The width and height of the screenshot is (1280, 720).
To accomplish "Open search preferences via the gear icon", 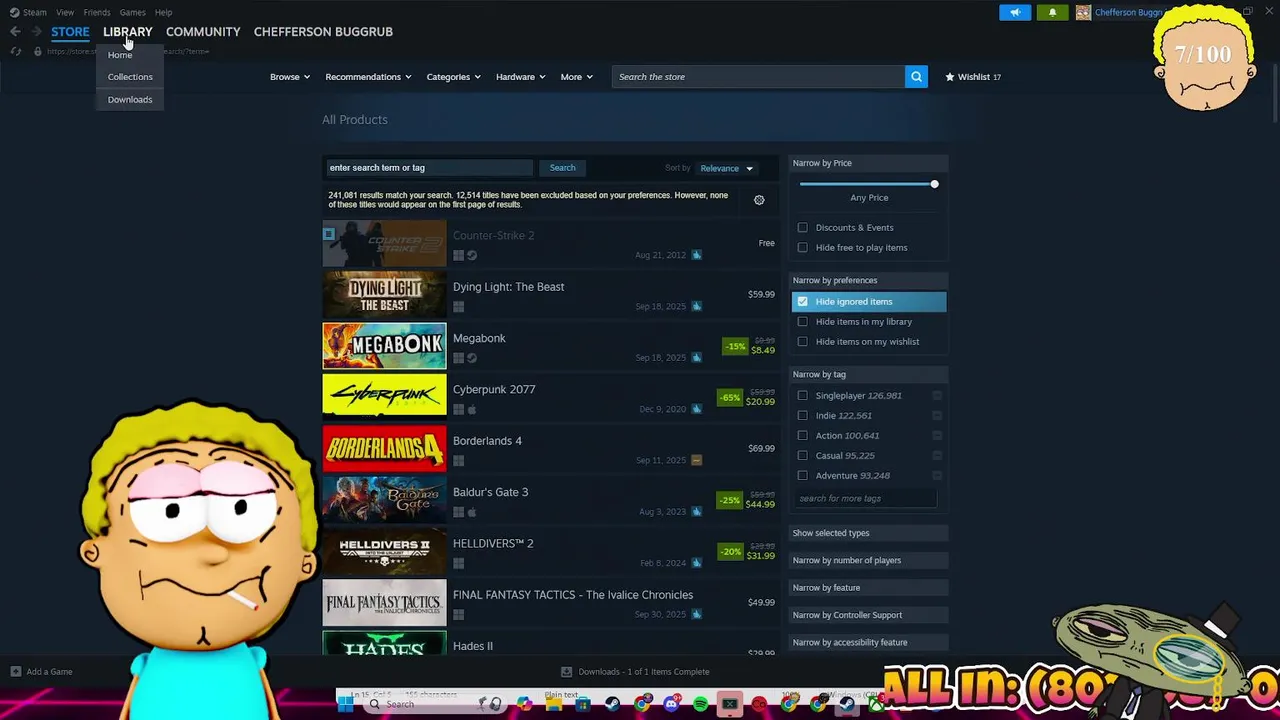I will click(x=759, y=200).
